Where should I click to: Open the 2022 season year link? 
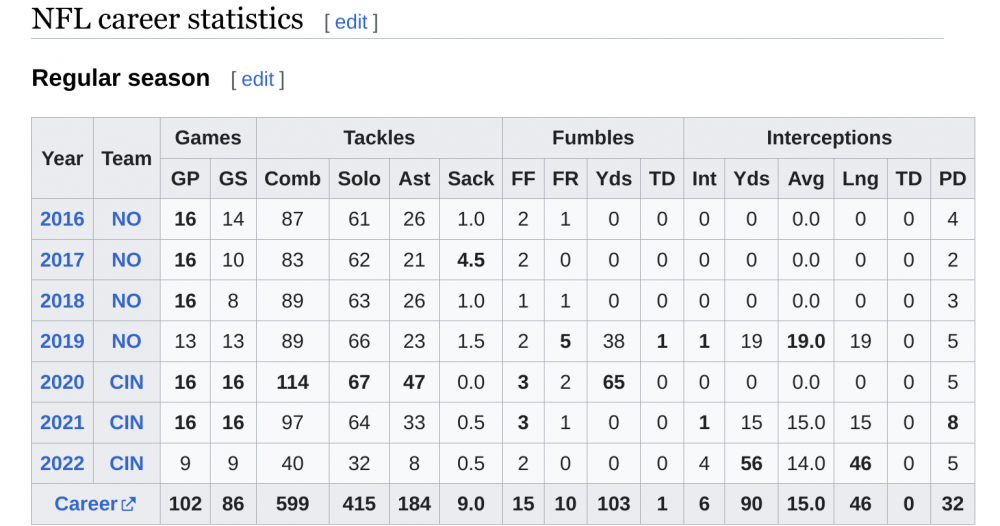click(62, 464)
